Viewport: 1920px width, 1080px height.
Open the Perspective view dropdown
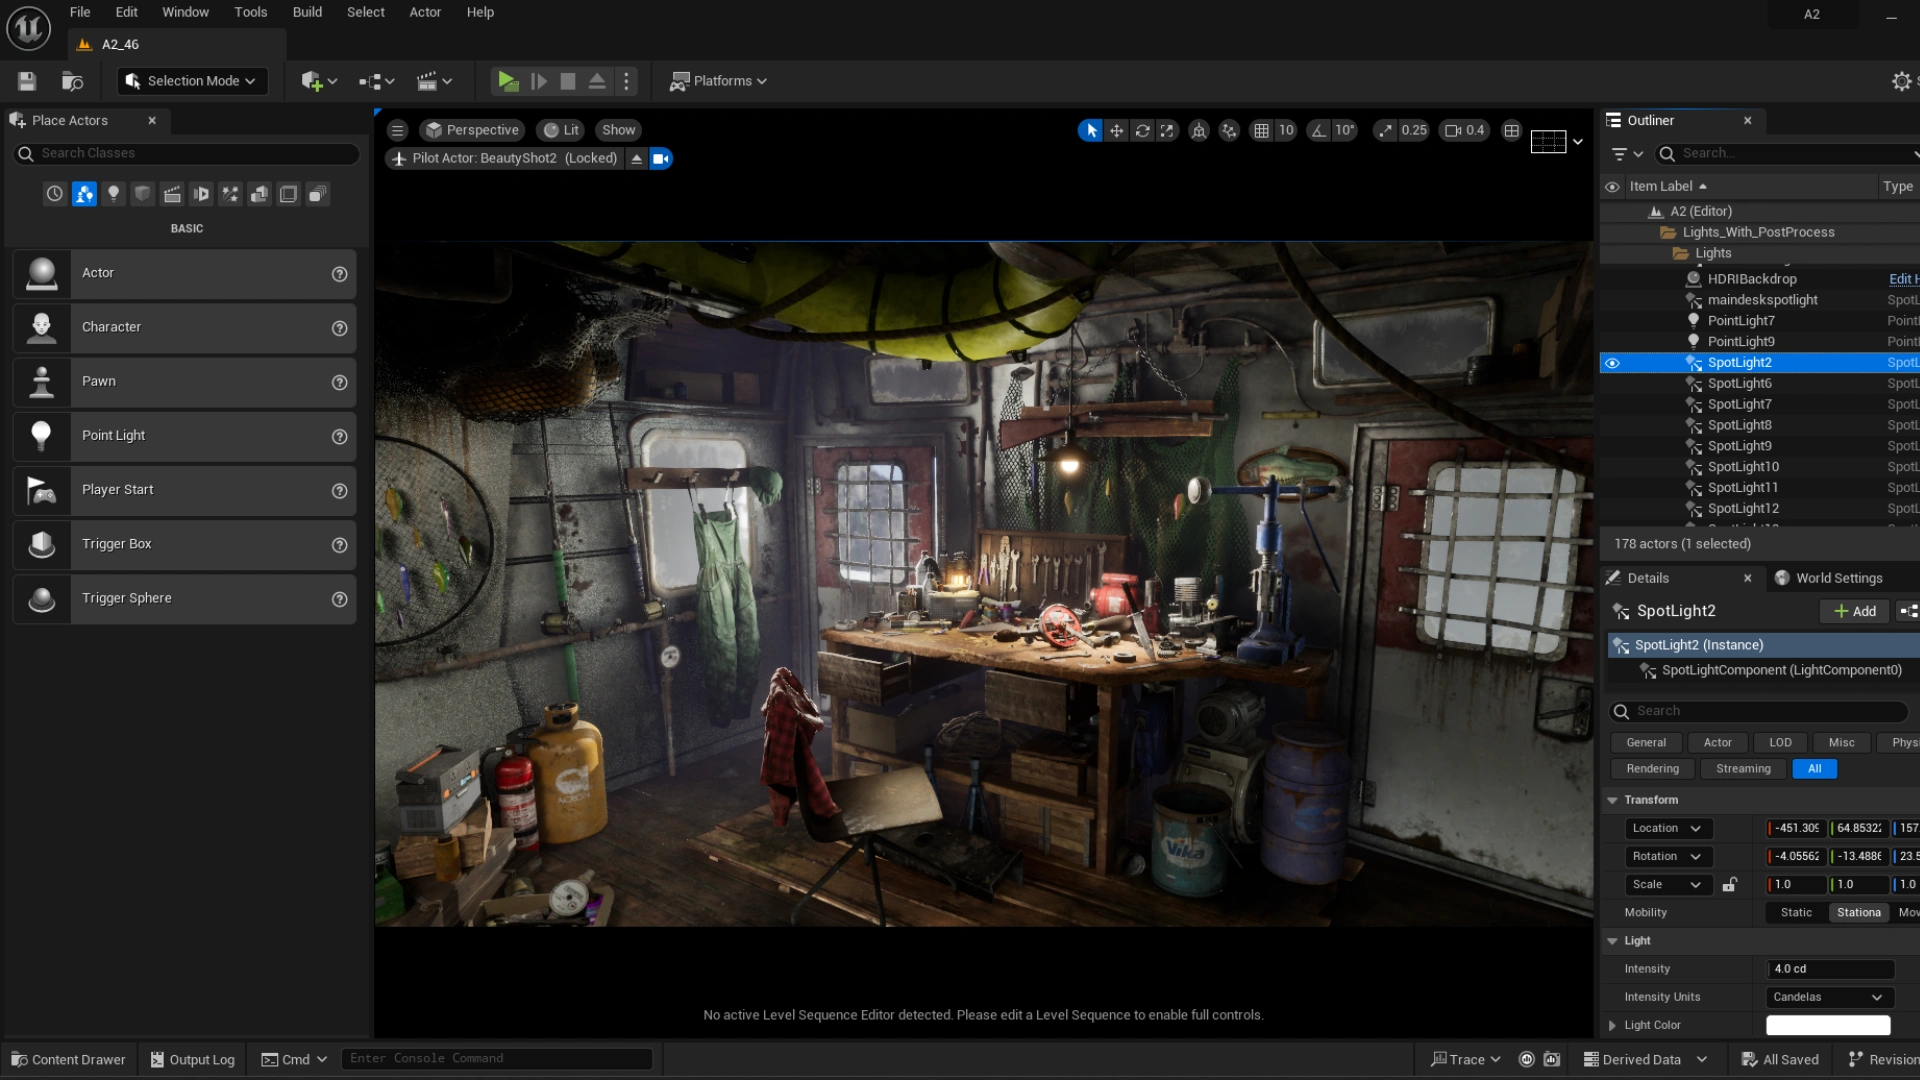472,129
